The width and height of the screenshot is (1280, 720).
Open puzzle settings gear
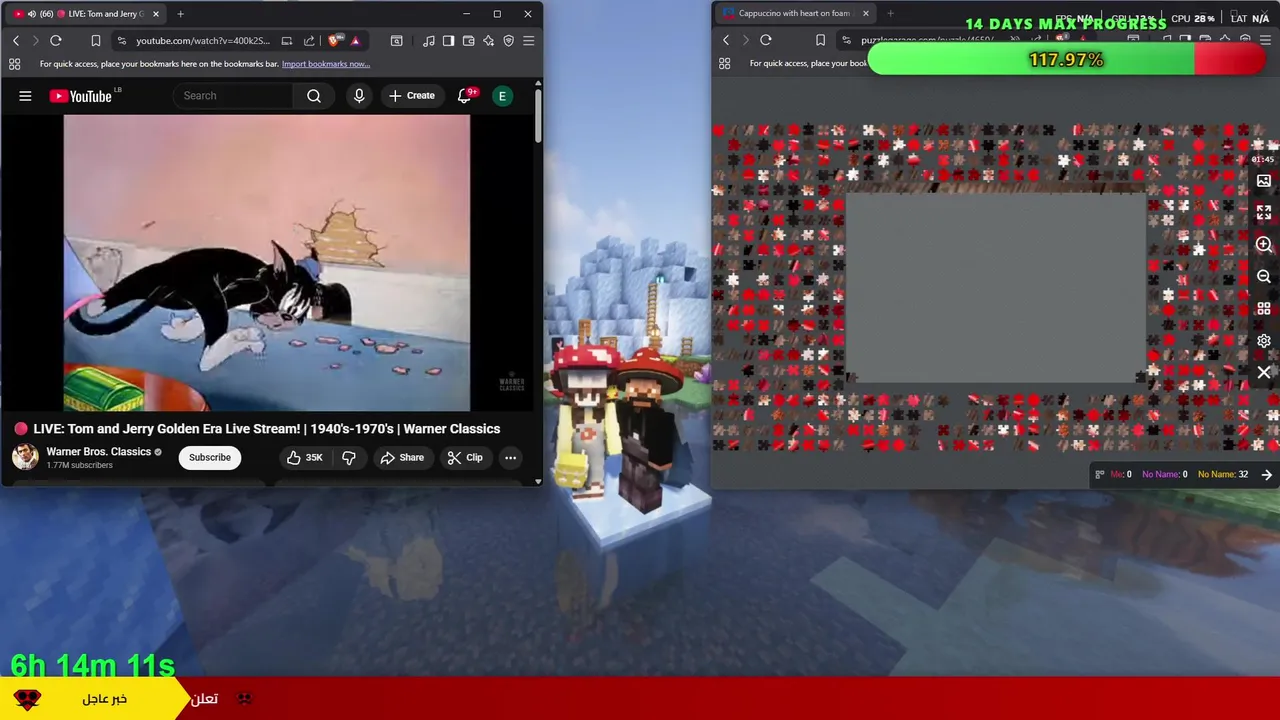click(1264, 341)
